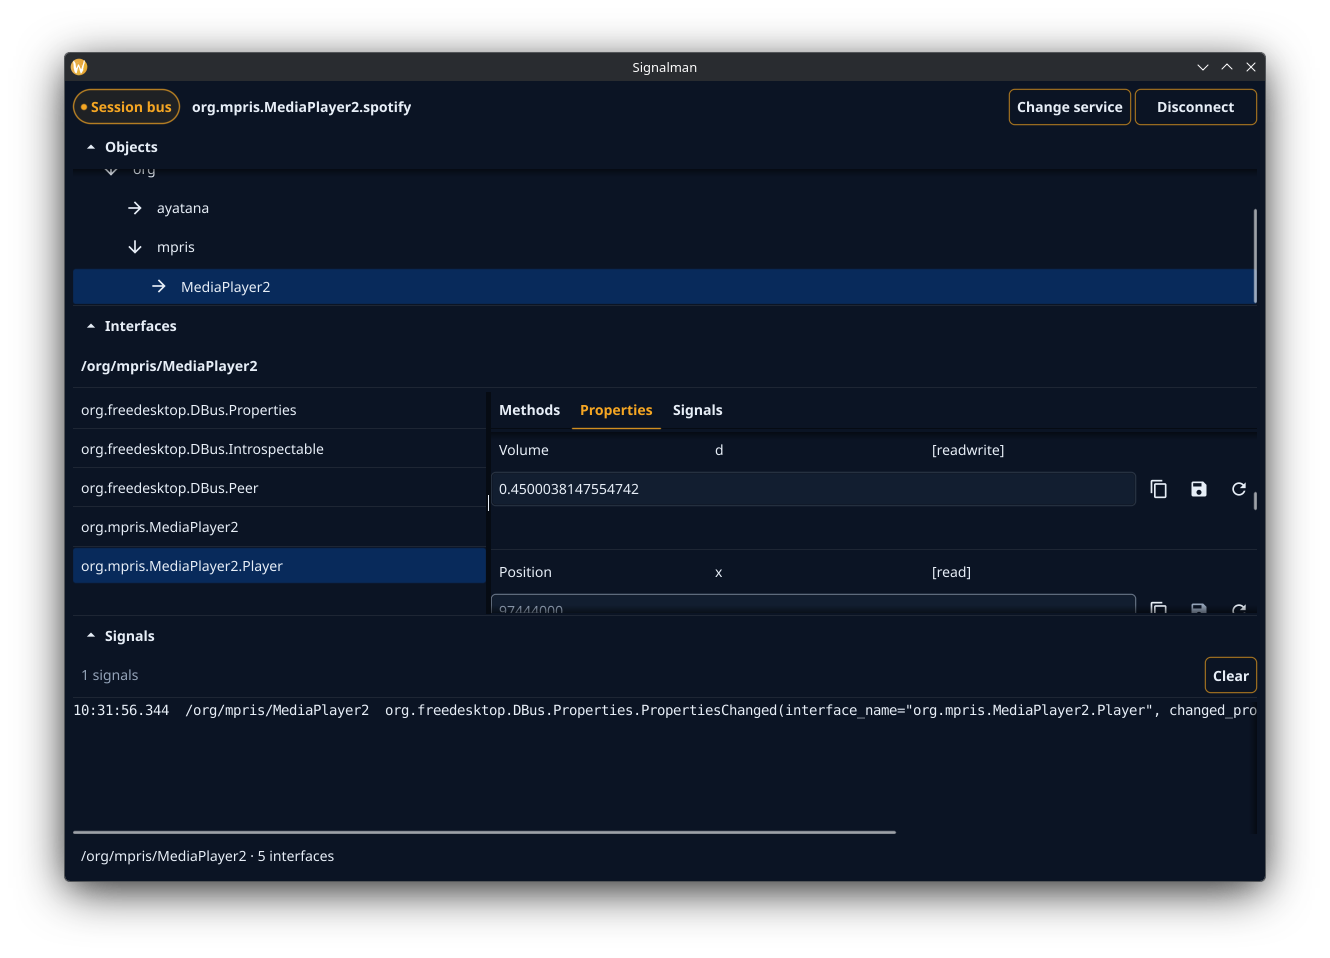Select the MediaPlayer2 tree node

click(x=663, y=287)
